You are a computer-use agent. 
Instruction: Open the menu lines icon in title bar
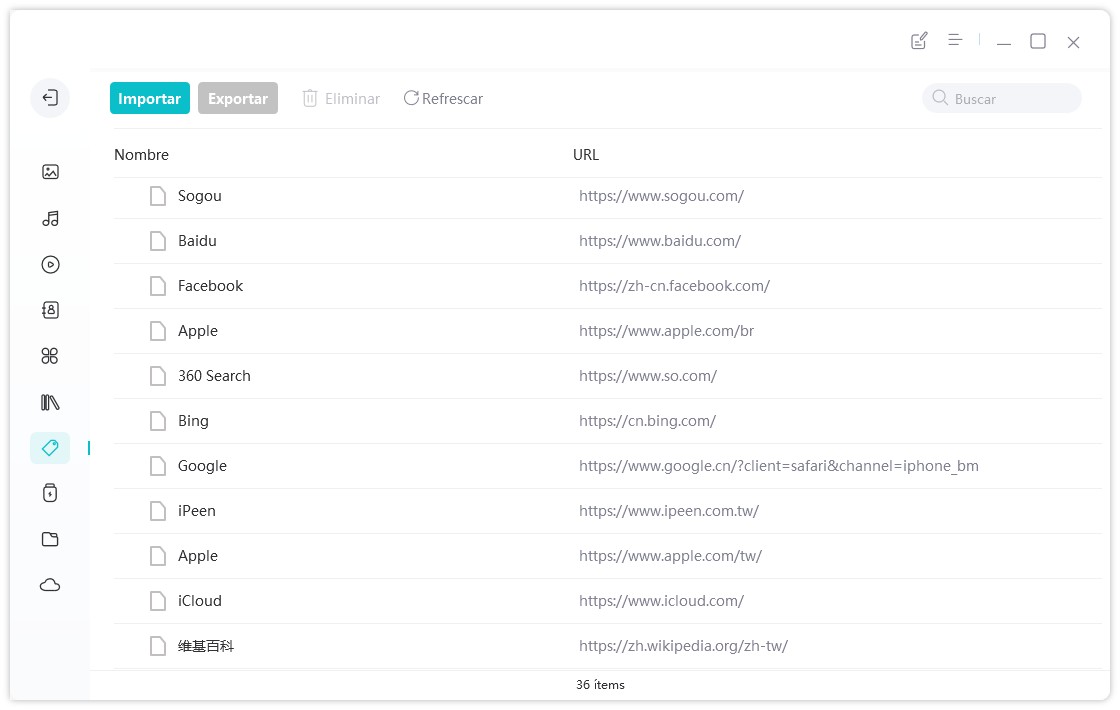(x=955, y=40)
